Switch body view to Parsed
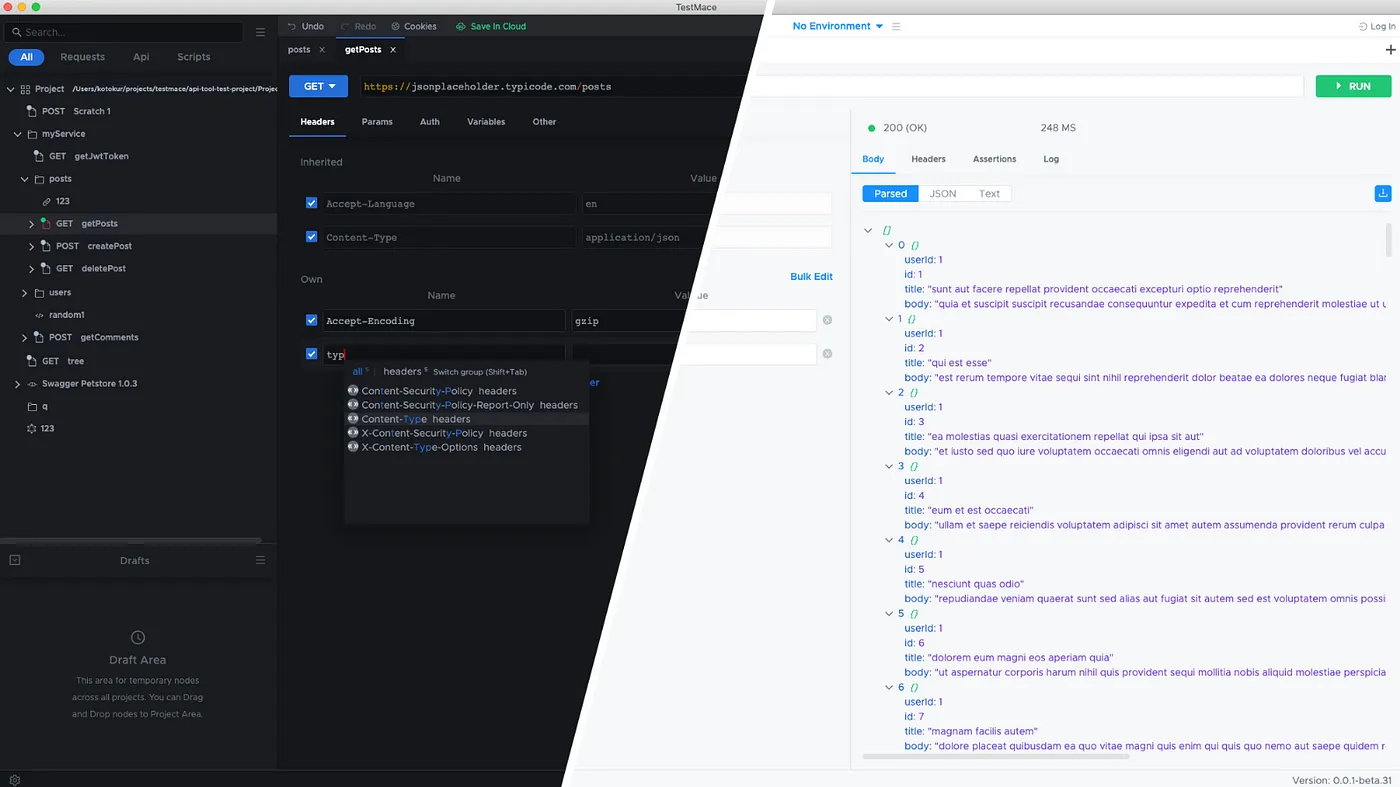1400x787 pixels. 890,193
